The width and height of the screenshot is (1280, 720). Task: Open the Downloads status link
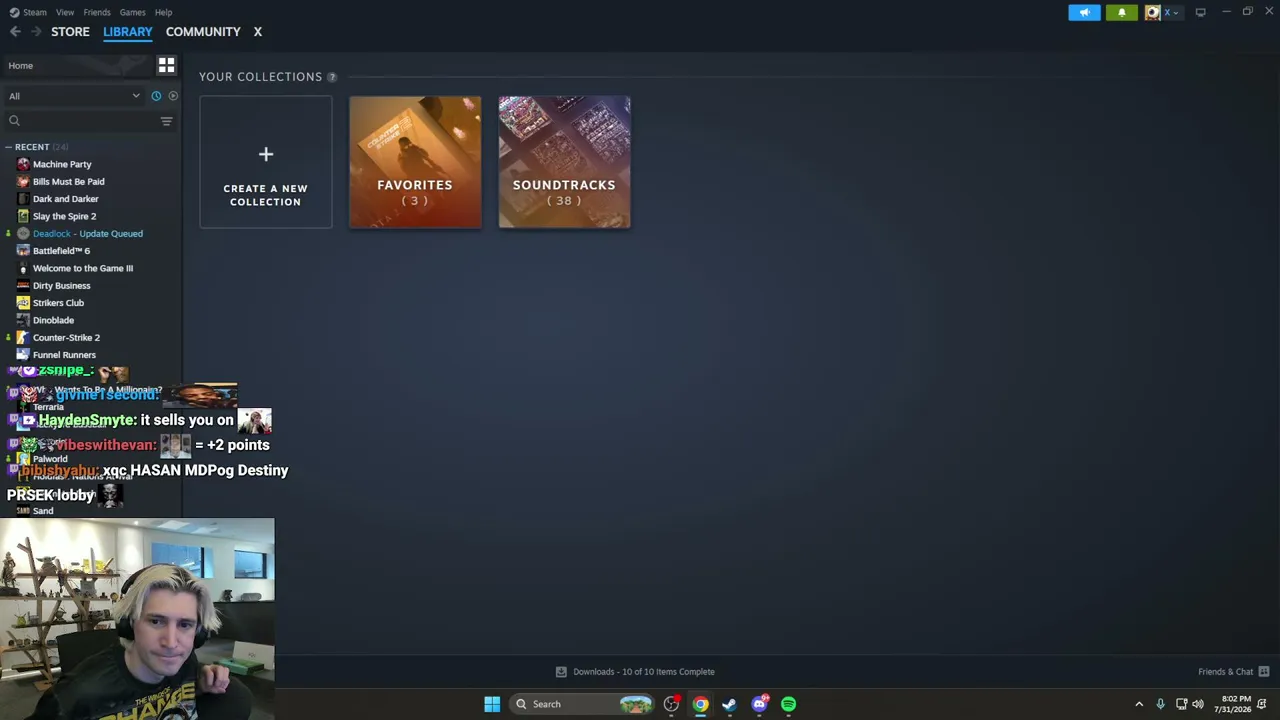(x=635, y=672)
